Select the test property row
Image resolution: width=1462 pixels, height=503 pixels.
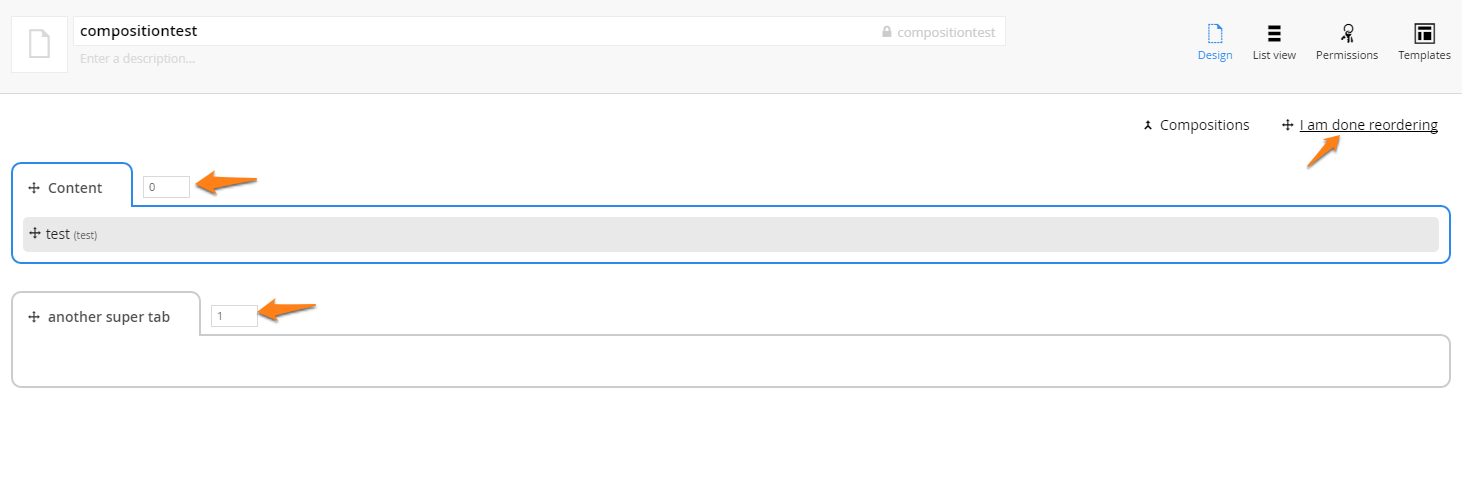[731, 234]
